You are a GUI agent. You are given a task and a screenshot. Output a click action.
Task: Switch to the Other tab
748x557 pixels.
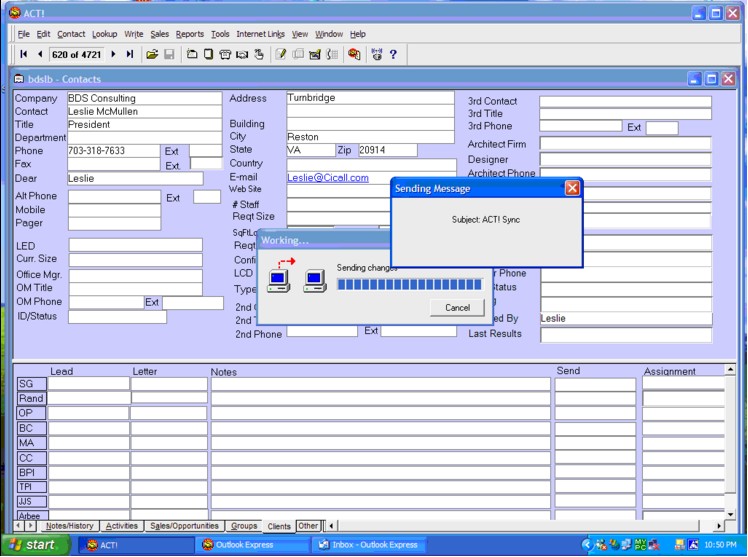tap(308, 526)
